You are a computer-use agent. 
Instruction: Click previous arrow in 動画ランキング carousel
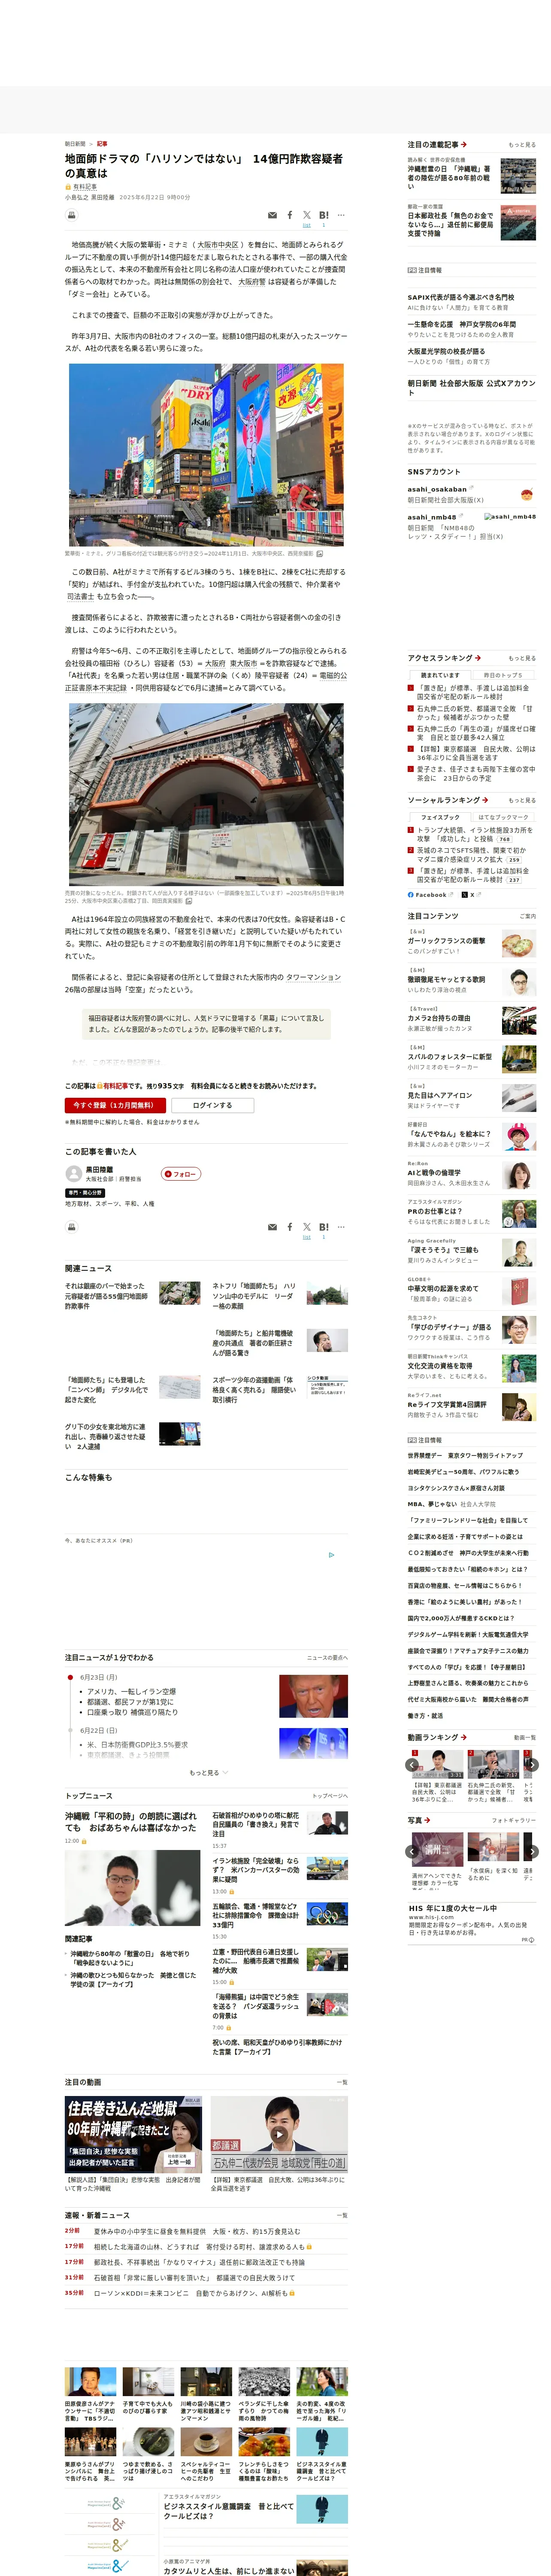tap(413, 1765)
